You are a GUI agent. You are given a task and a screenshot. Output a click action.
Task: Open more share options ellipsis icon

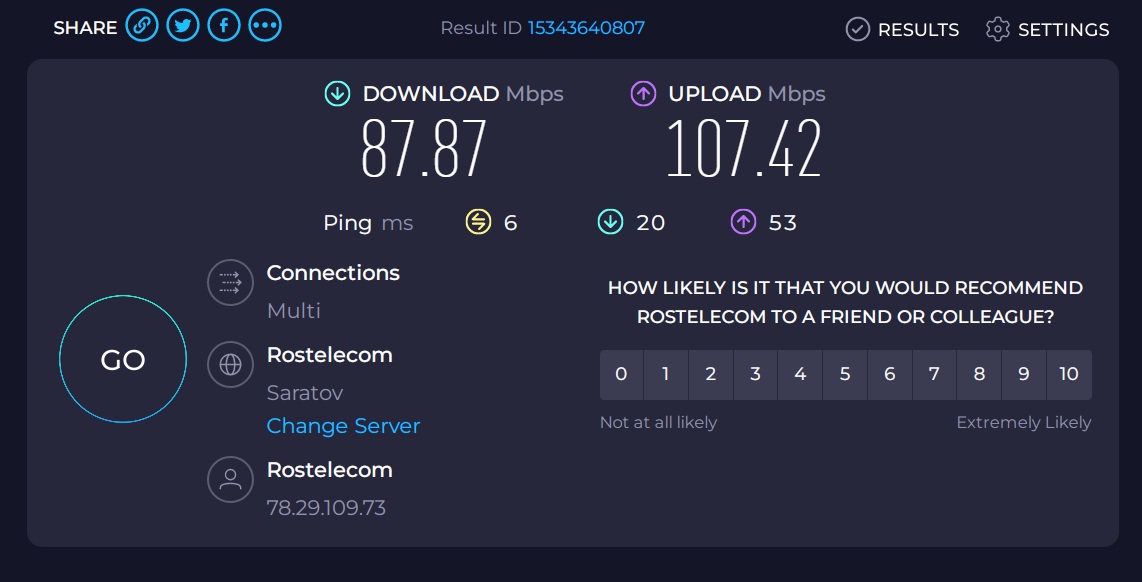point(264,26)
